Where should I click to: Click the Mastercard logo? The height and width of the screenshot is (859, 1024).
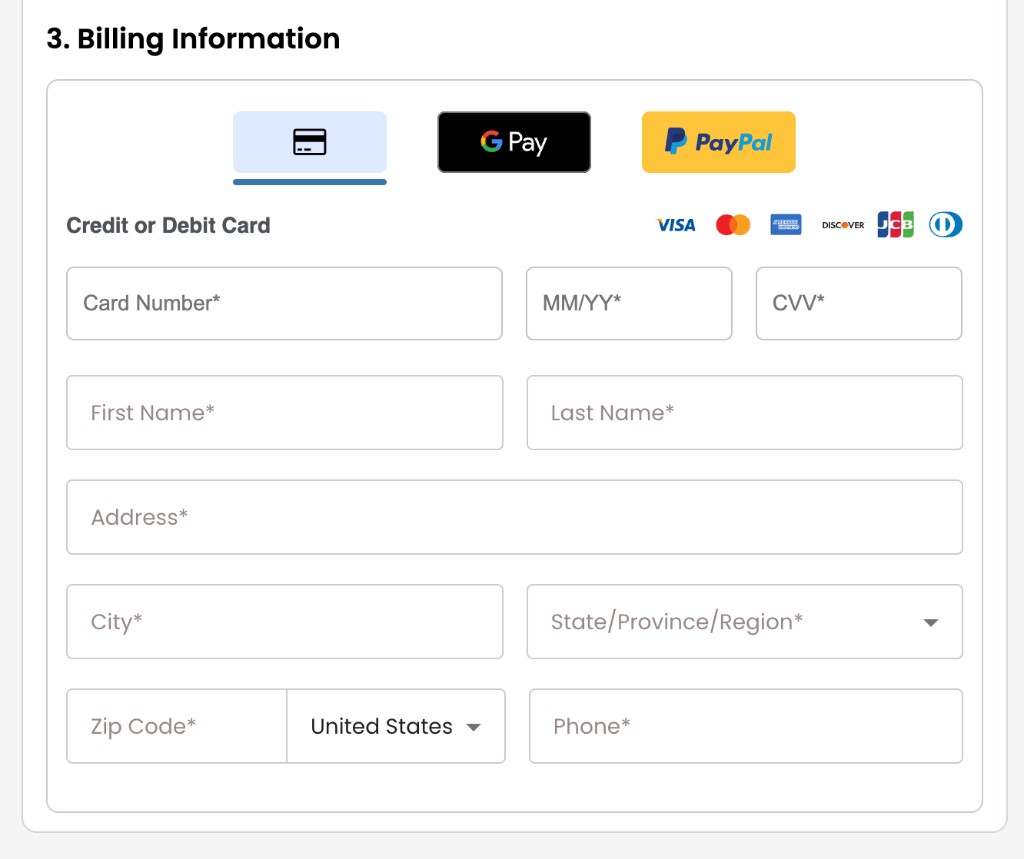tap(733, 225)
